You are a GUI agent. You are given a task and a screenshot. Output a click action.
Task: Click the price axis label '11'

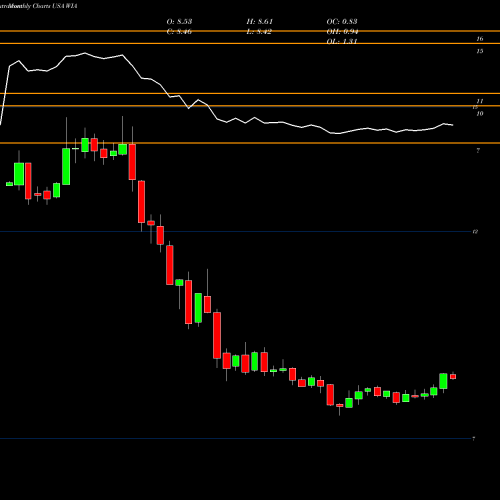(480, 101)
